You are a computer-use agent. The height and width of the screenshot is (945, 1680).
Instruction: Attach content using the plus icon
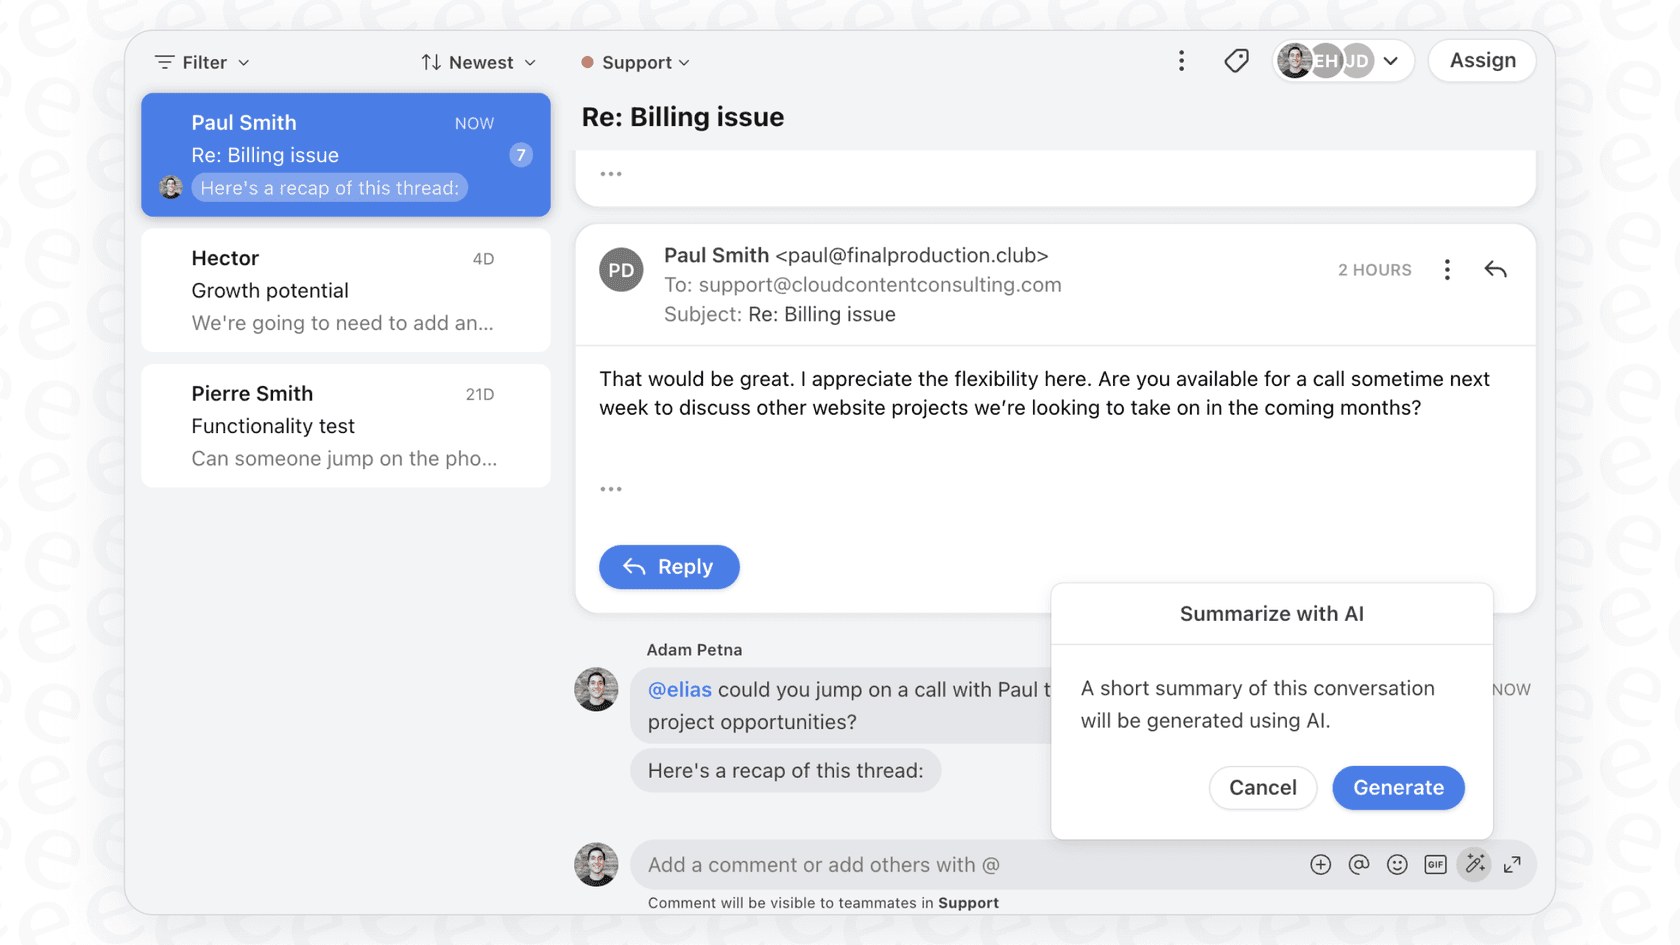(1320, 864)
